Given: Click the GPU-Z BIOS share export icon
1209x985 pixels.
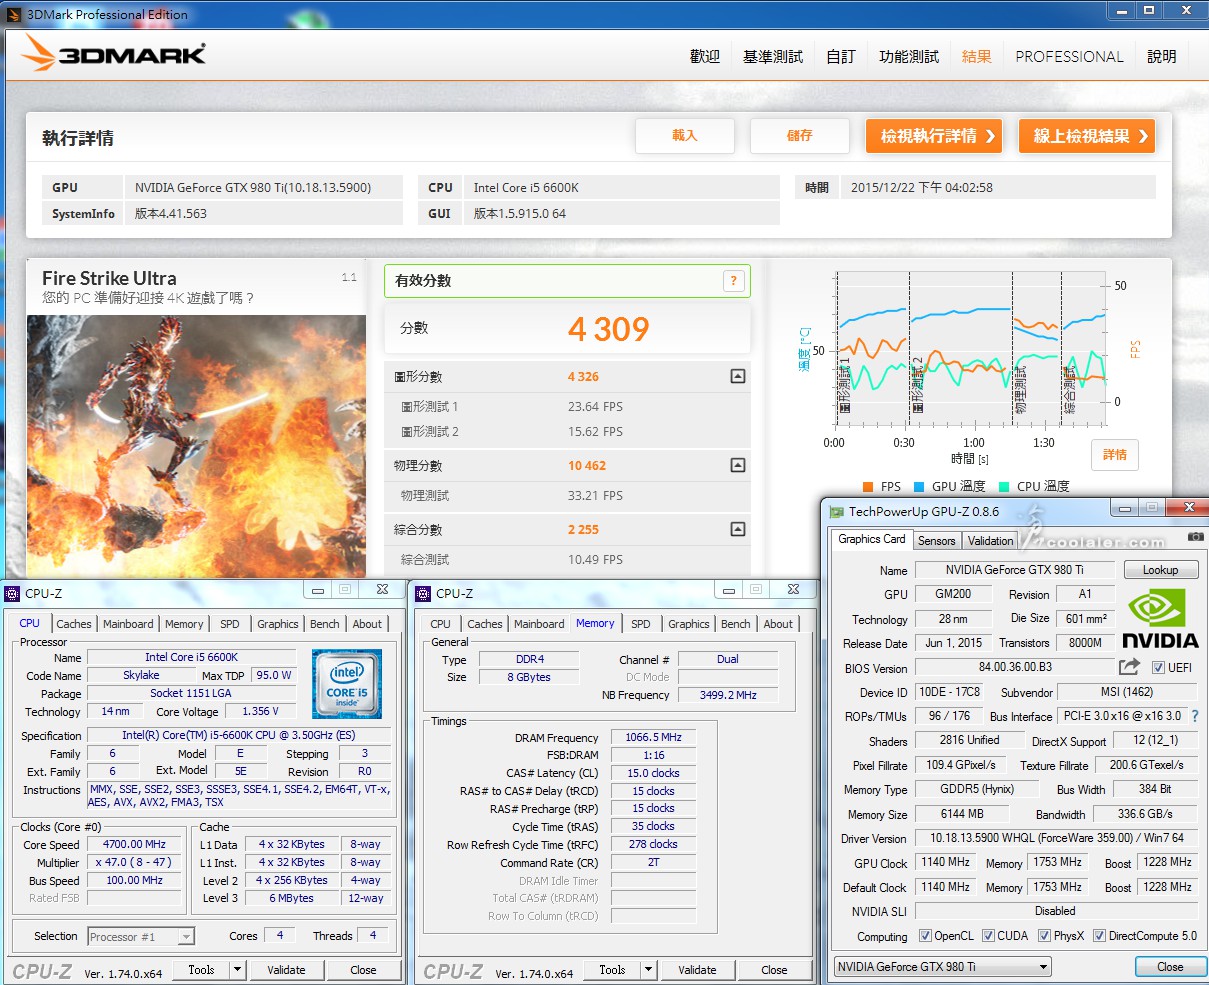Looking at the screenshot, I should [x=1130, y=667].
